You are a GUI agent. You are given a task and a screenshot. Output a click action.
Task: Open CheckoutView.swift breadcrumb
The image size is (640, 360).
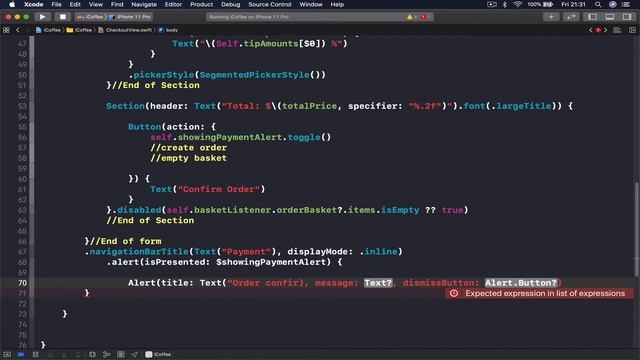click(x=125, y=30)
